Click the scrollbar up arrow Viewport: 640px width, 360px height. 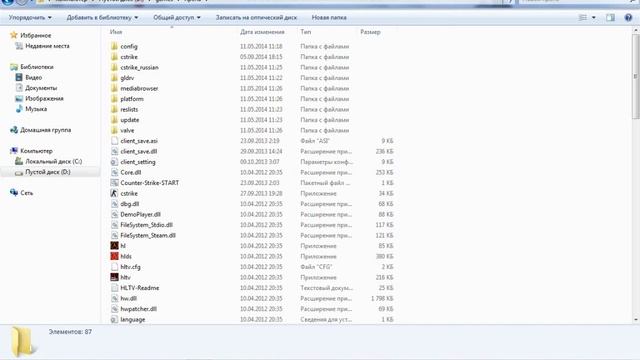click(x=636, y=30)
